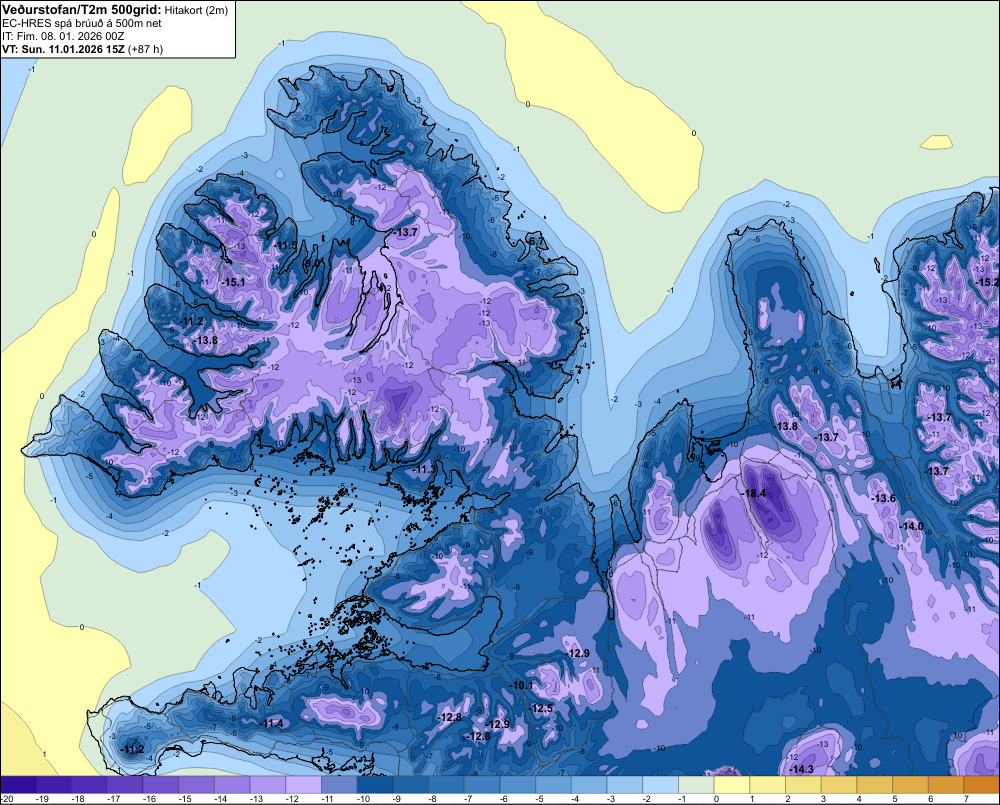Click the 'VT: Sun. 11.01.2026 15Z' valid time
Screen dimensions: 1000x805
point(64,49)
